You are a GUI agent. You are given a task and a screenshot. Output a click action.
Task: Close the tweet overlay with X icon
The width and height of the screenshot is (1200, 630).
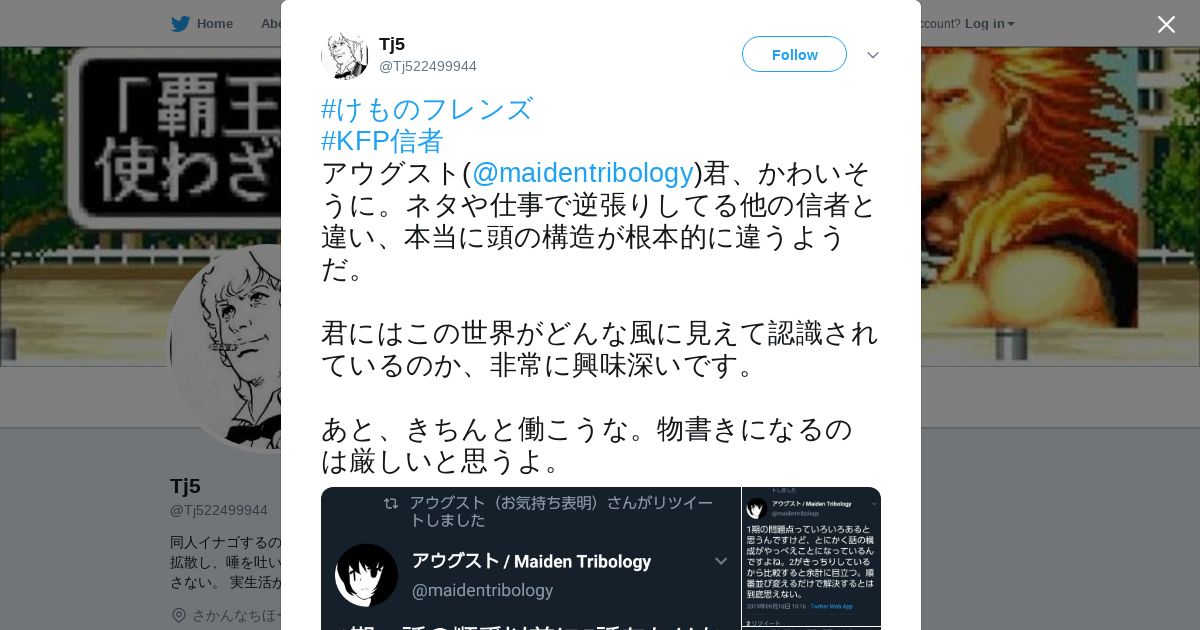click(1166, 24)
